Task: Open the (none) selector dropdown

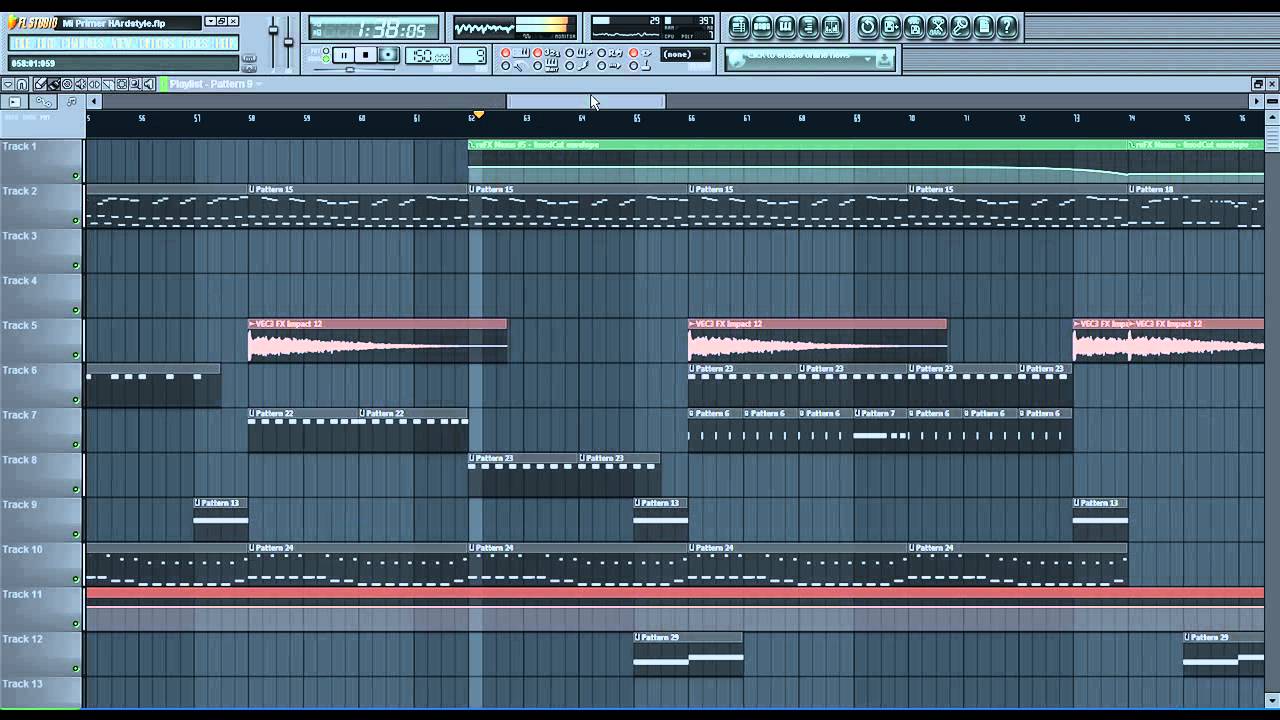Action: [x=684, y=54]
